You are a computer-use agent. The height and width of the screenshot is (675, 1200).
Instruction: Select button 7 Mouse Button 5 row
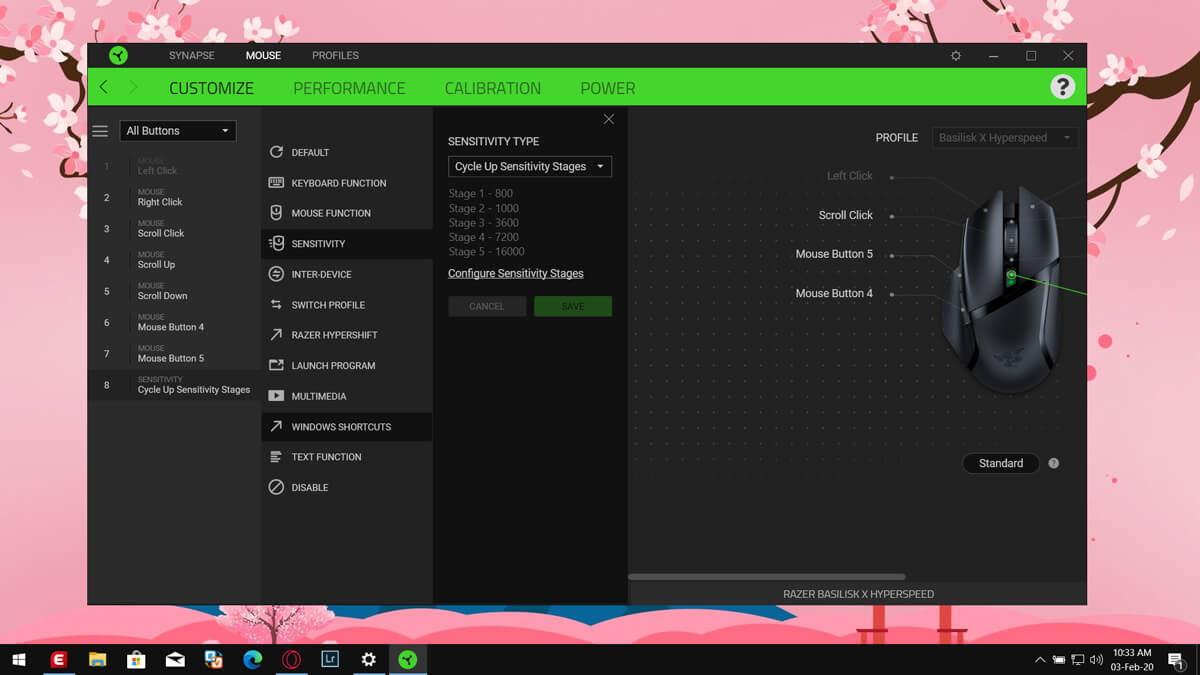(174, 354)
